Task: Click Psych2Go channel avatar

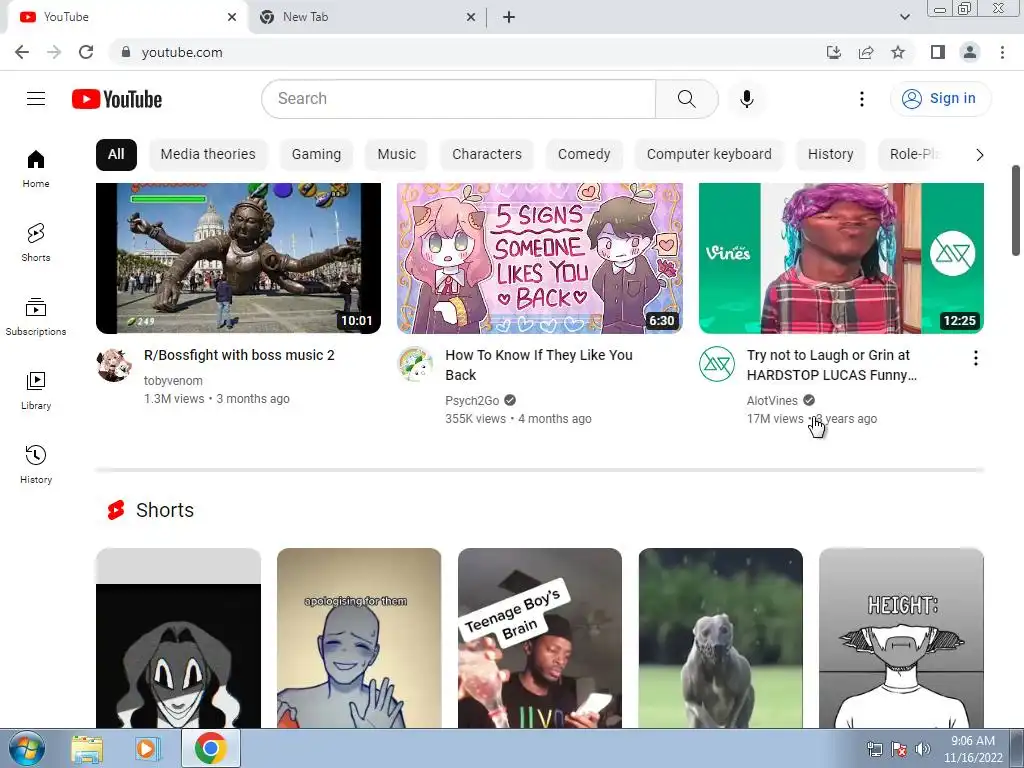Action: [x=415, y=364]
